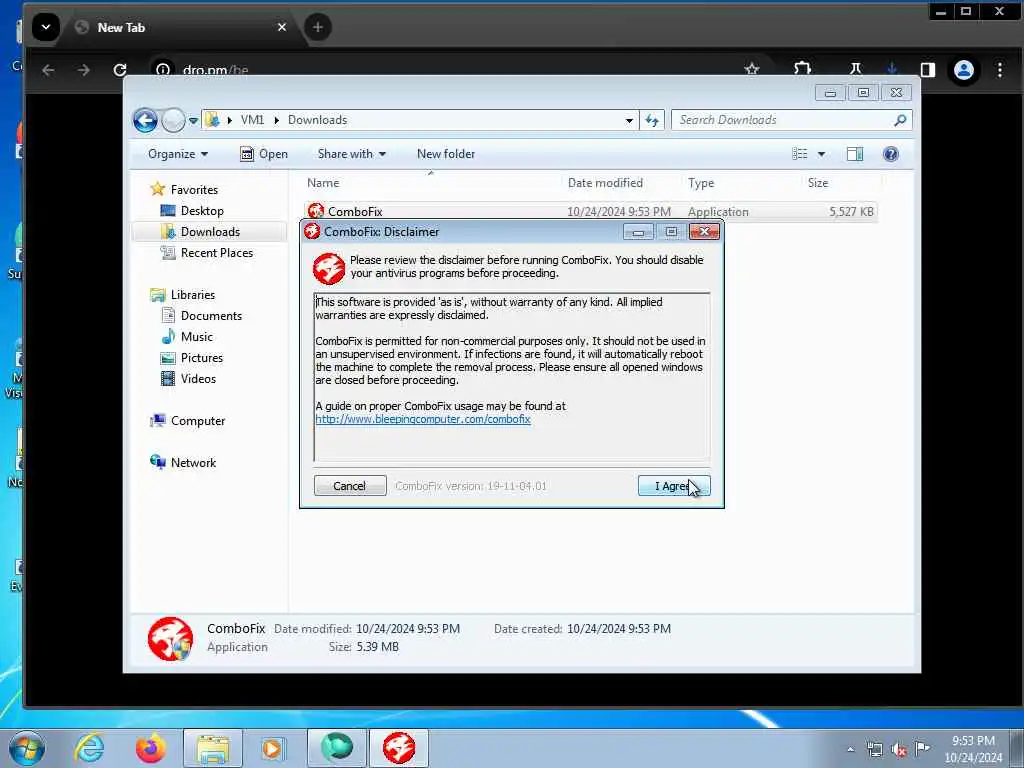Expand the address bar history dropdown

coord(629,120)
